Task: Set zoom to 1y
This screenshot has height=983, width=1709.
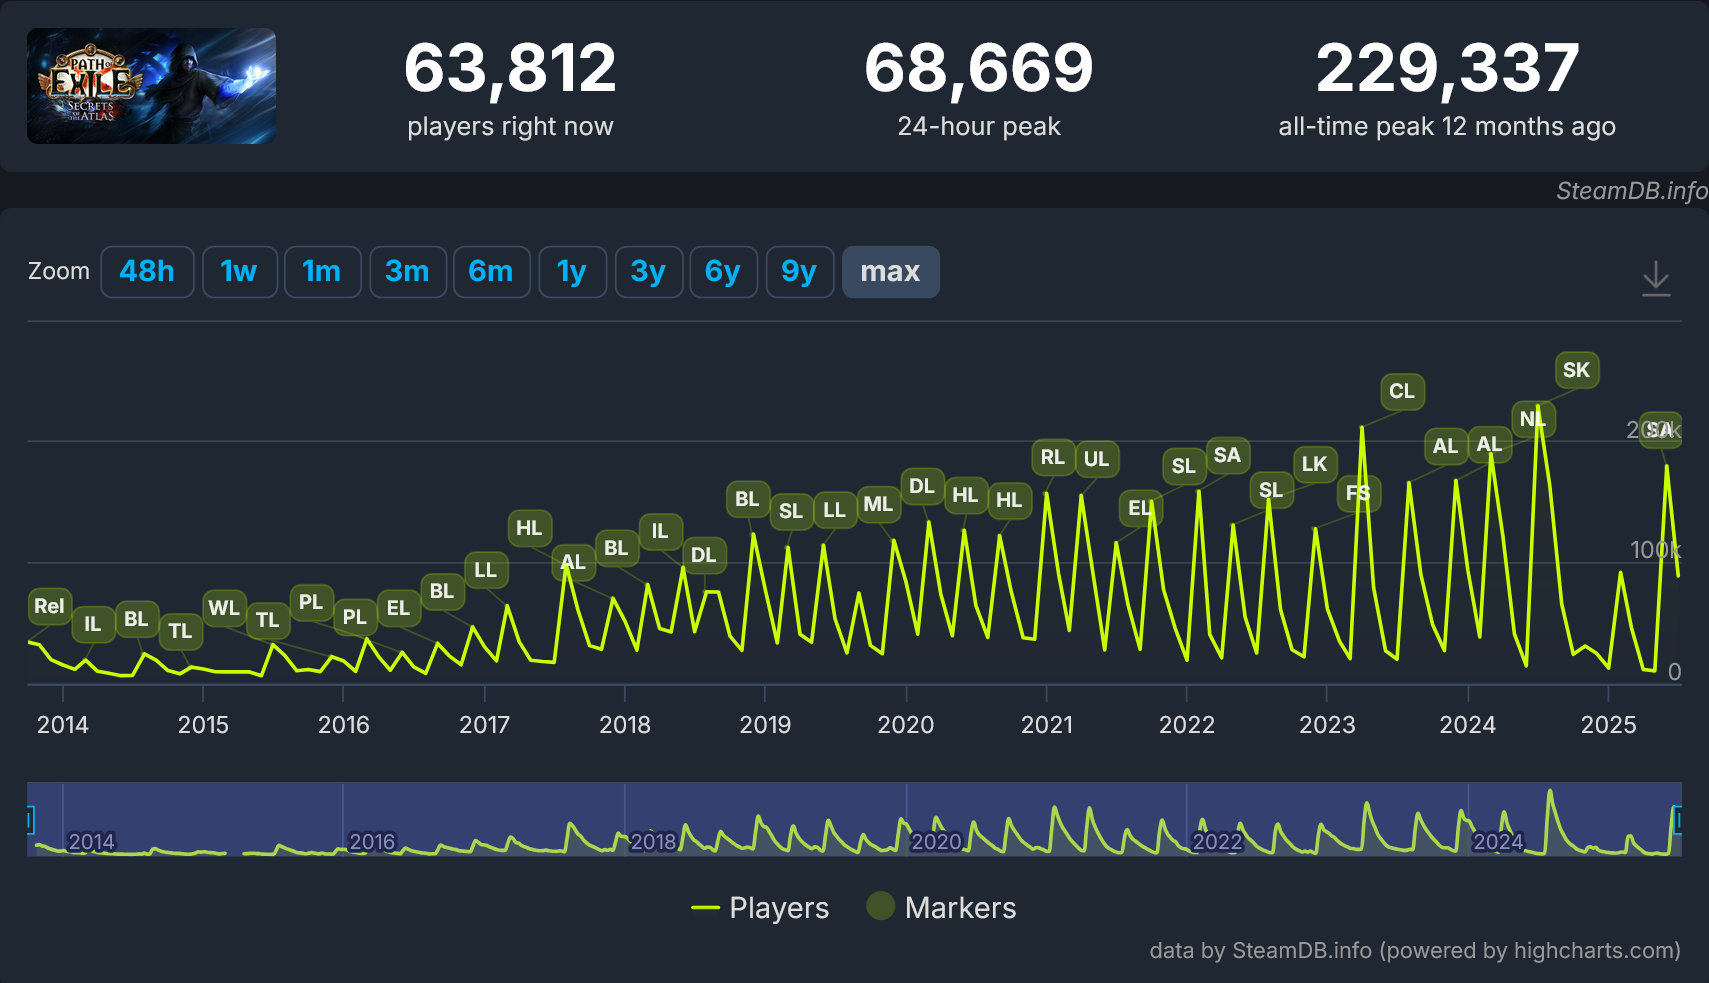Action: (572, 272)
